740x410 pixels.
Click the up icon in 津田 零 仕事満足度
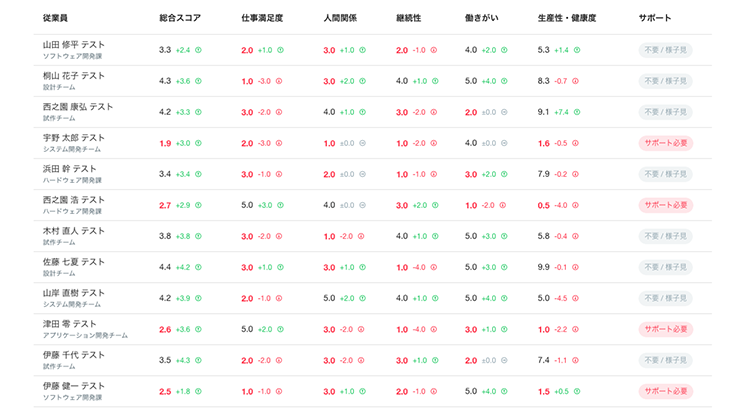click(x=280, y=329)
